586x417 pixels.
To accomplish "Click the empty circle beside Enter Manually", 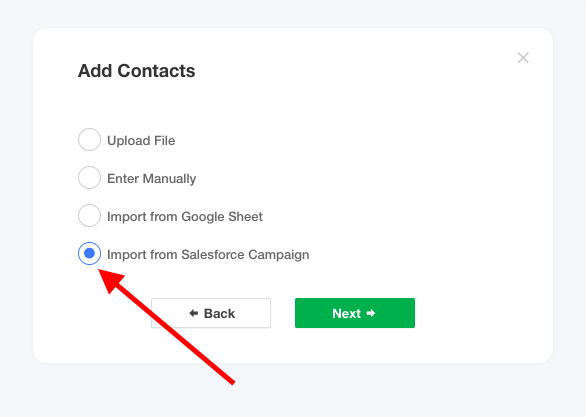I will coord(89,177).
